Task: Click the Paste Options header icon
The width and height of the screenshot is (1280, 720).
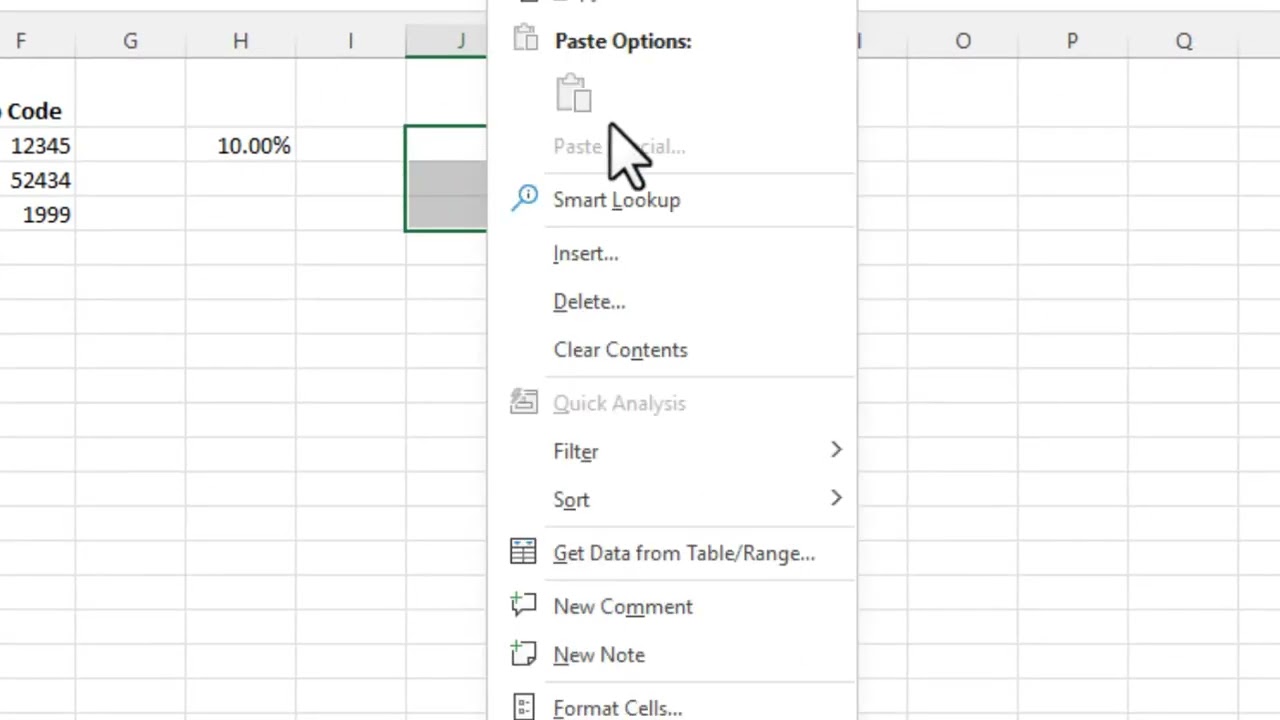Action: (525, 40)
